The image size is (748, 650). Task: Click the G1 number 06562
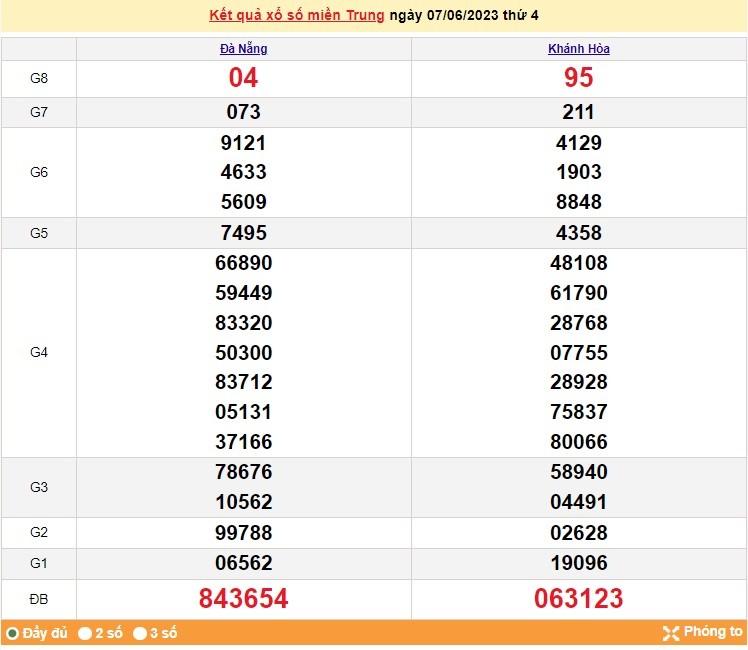click(x=243, y=563)
